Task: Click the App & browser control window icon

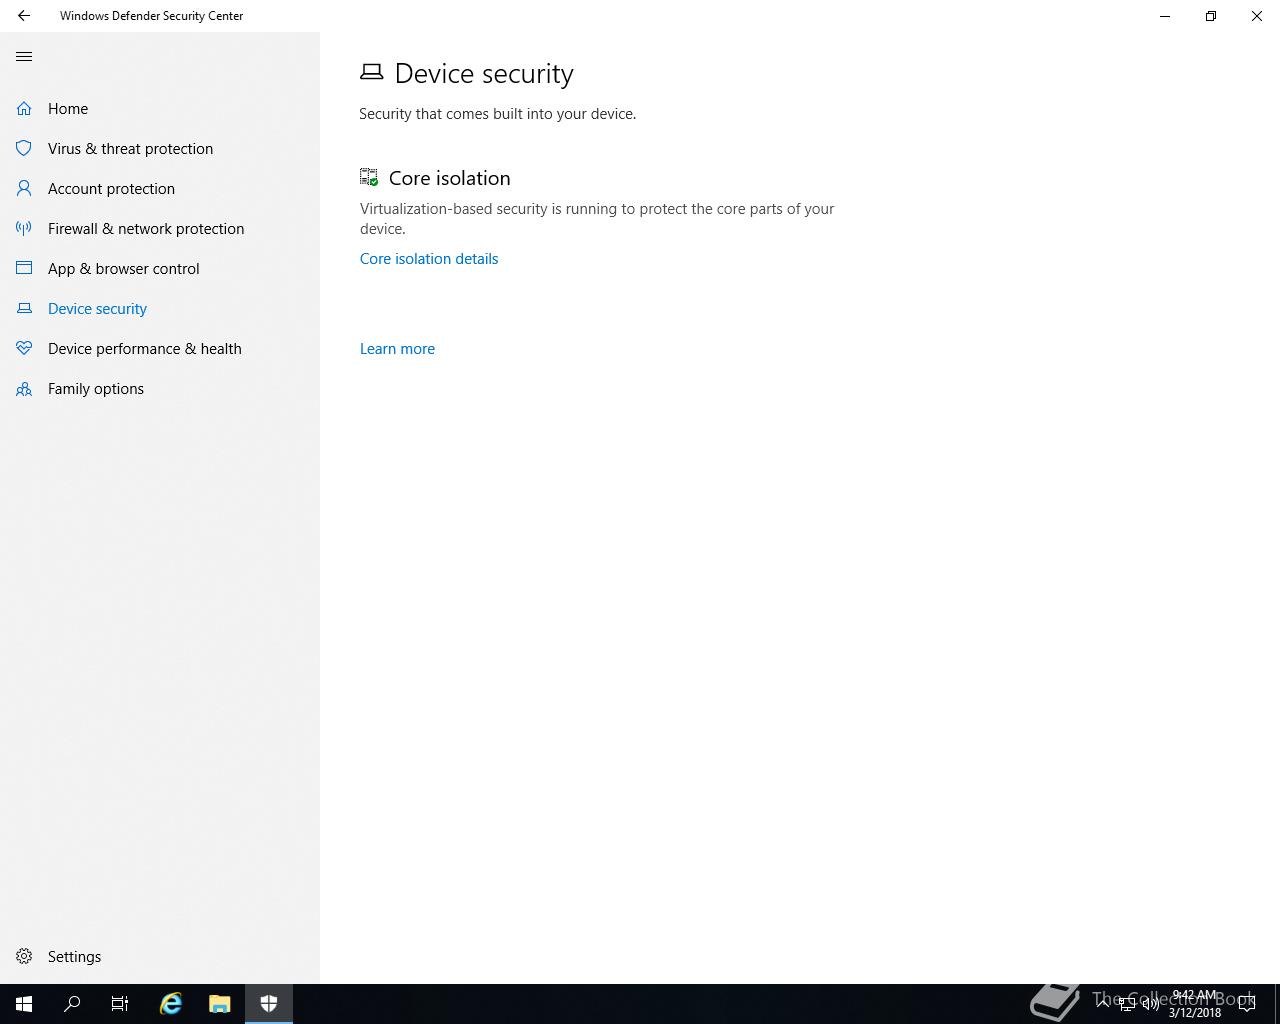Action: tap(24, 268)
